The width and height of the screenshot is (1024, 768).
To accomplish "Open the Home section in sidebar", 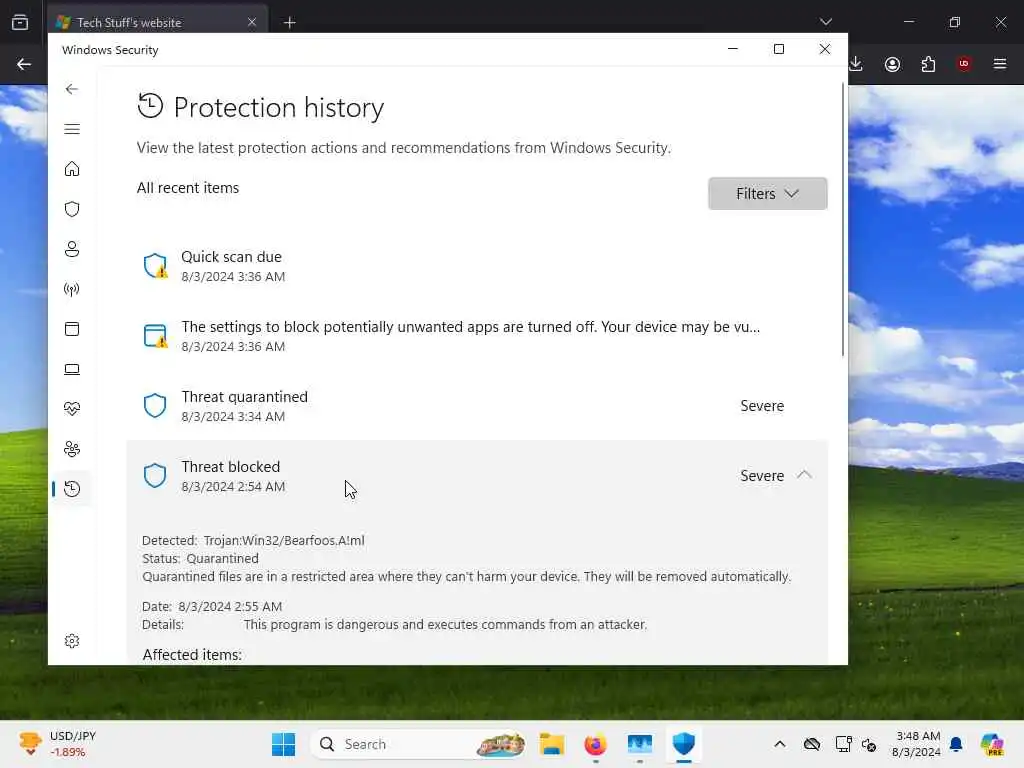I will coord(72,169).
